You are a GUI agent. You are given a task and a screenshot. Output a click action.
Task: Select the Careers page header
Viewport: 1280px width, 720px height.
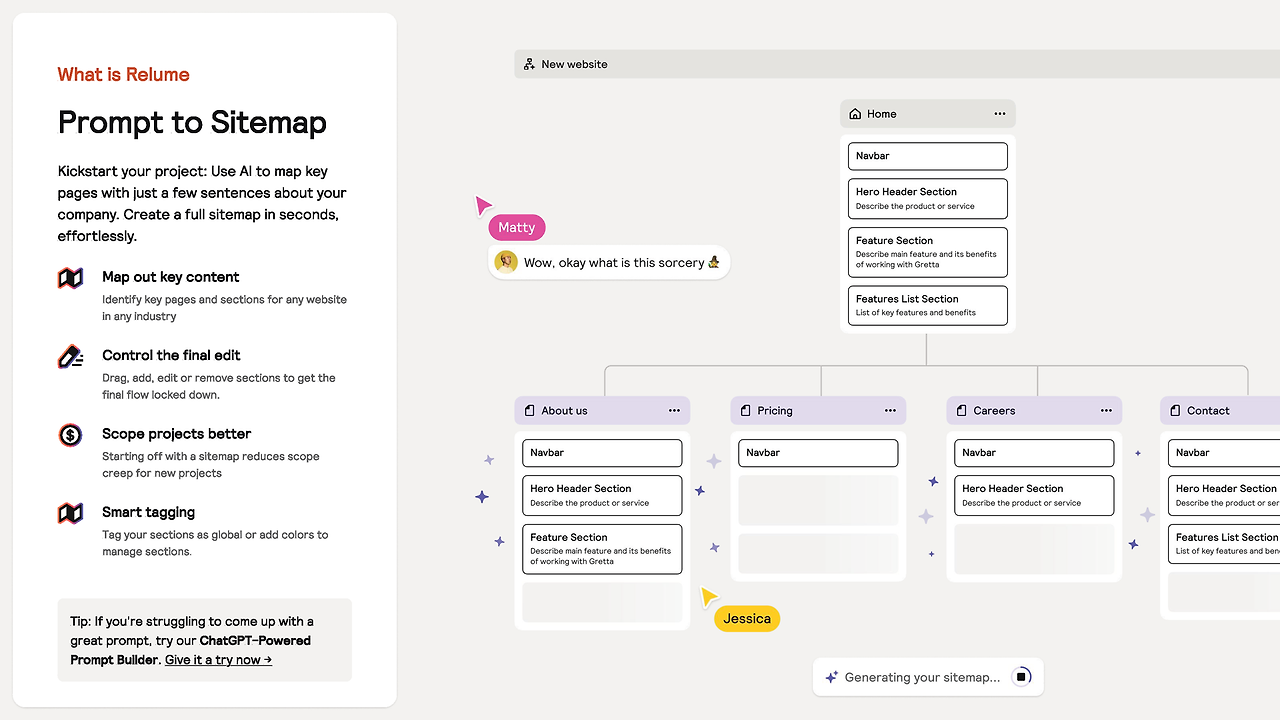coord(1035,411)
